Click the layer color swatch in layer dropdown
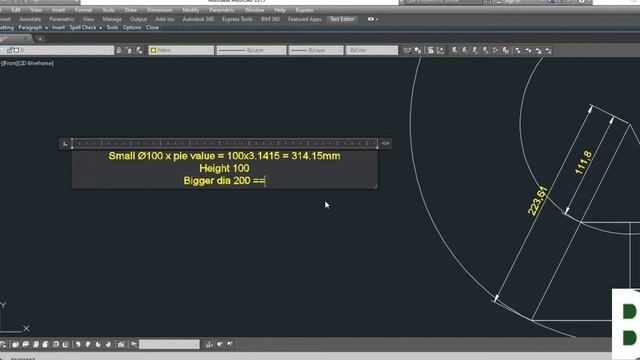 click(16, 50)
